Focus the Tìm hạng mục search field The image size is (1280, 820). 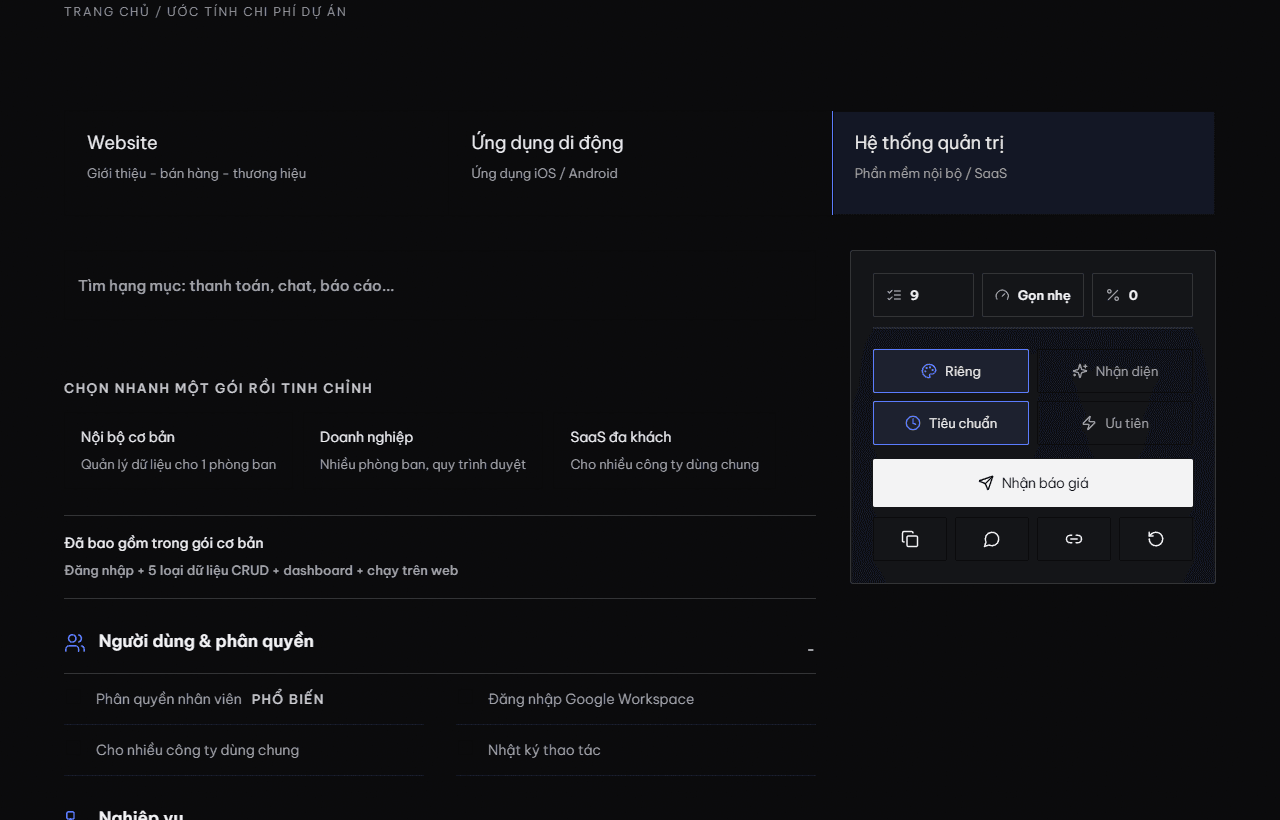[440, 286]
